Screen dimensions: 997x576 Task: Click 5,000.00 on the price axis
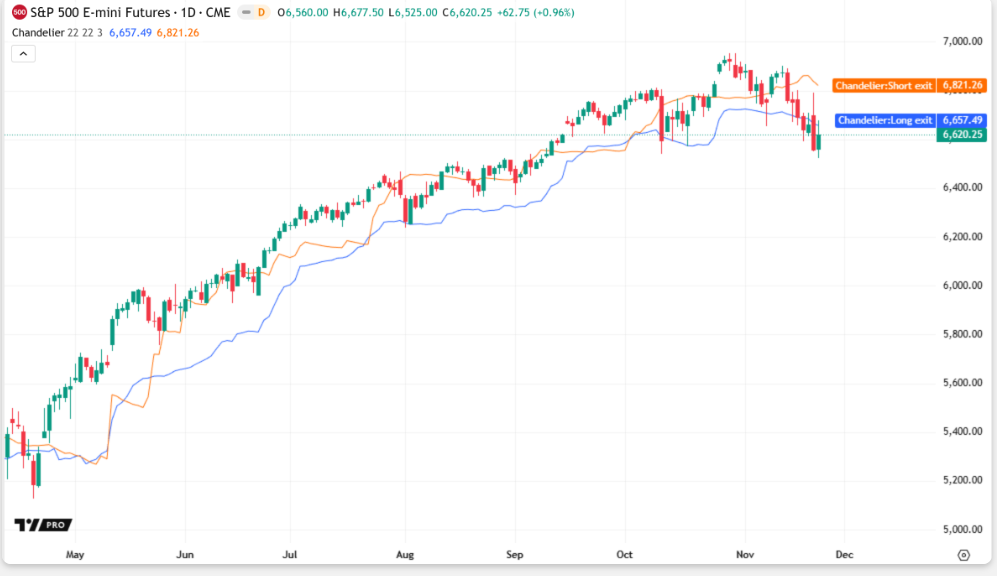(963, 529)
